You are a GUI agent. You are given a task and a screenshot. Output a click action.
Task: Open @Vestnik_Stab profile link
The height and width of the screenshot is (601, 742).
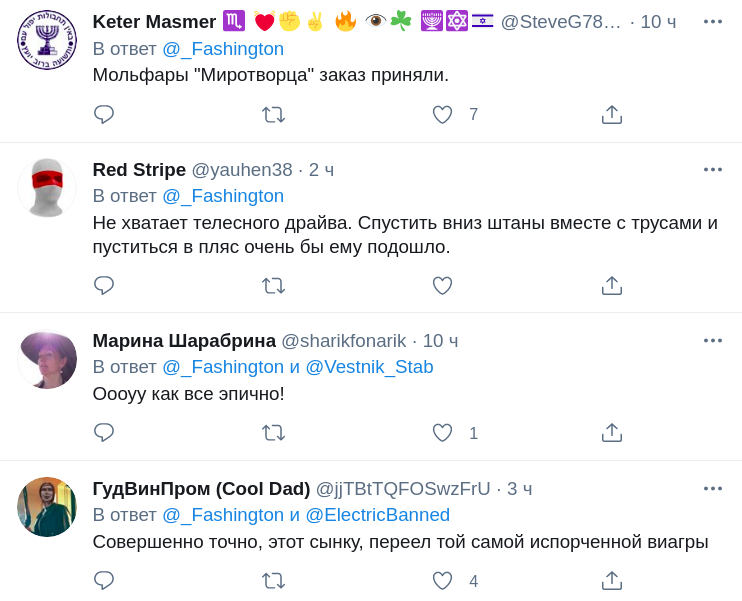click(369, 367)
